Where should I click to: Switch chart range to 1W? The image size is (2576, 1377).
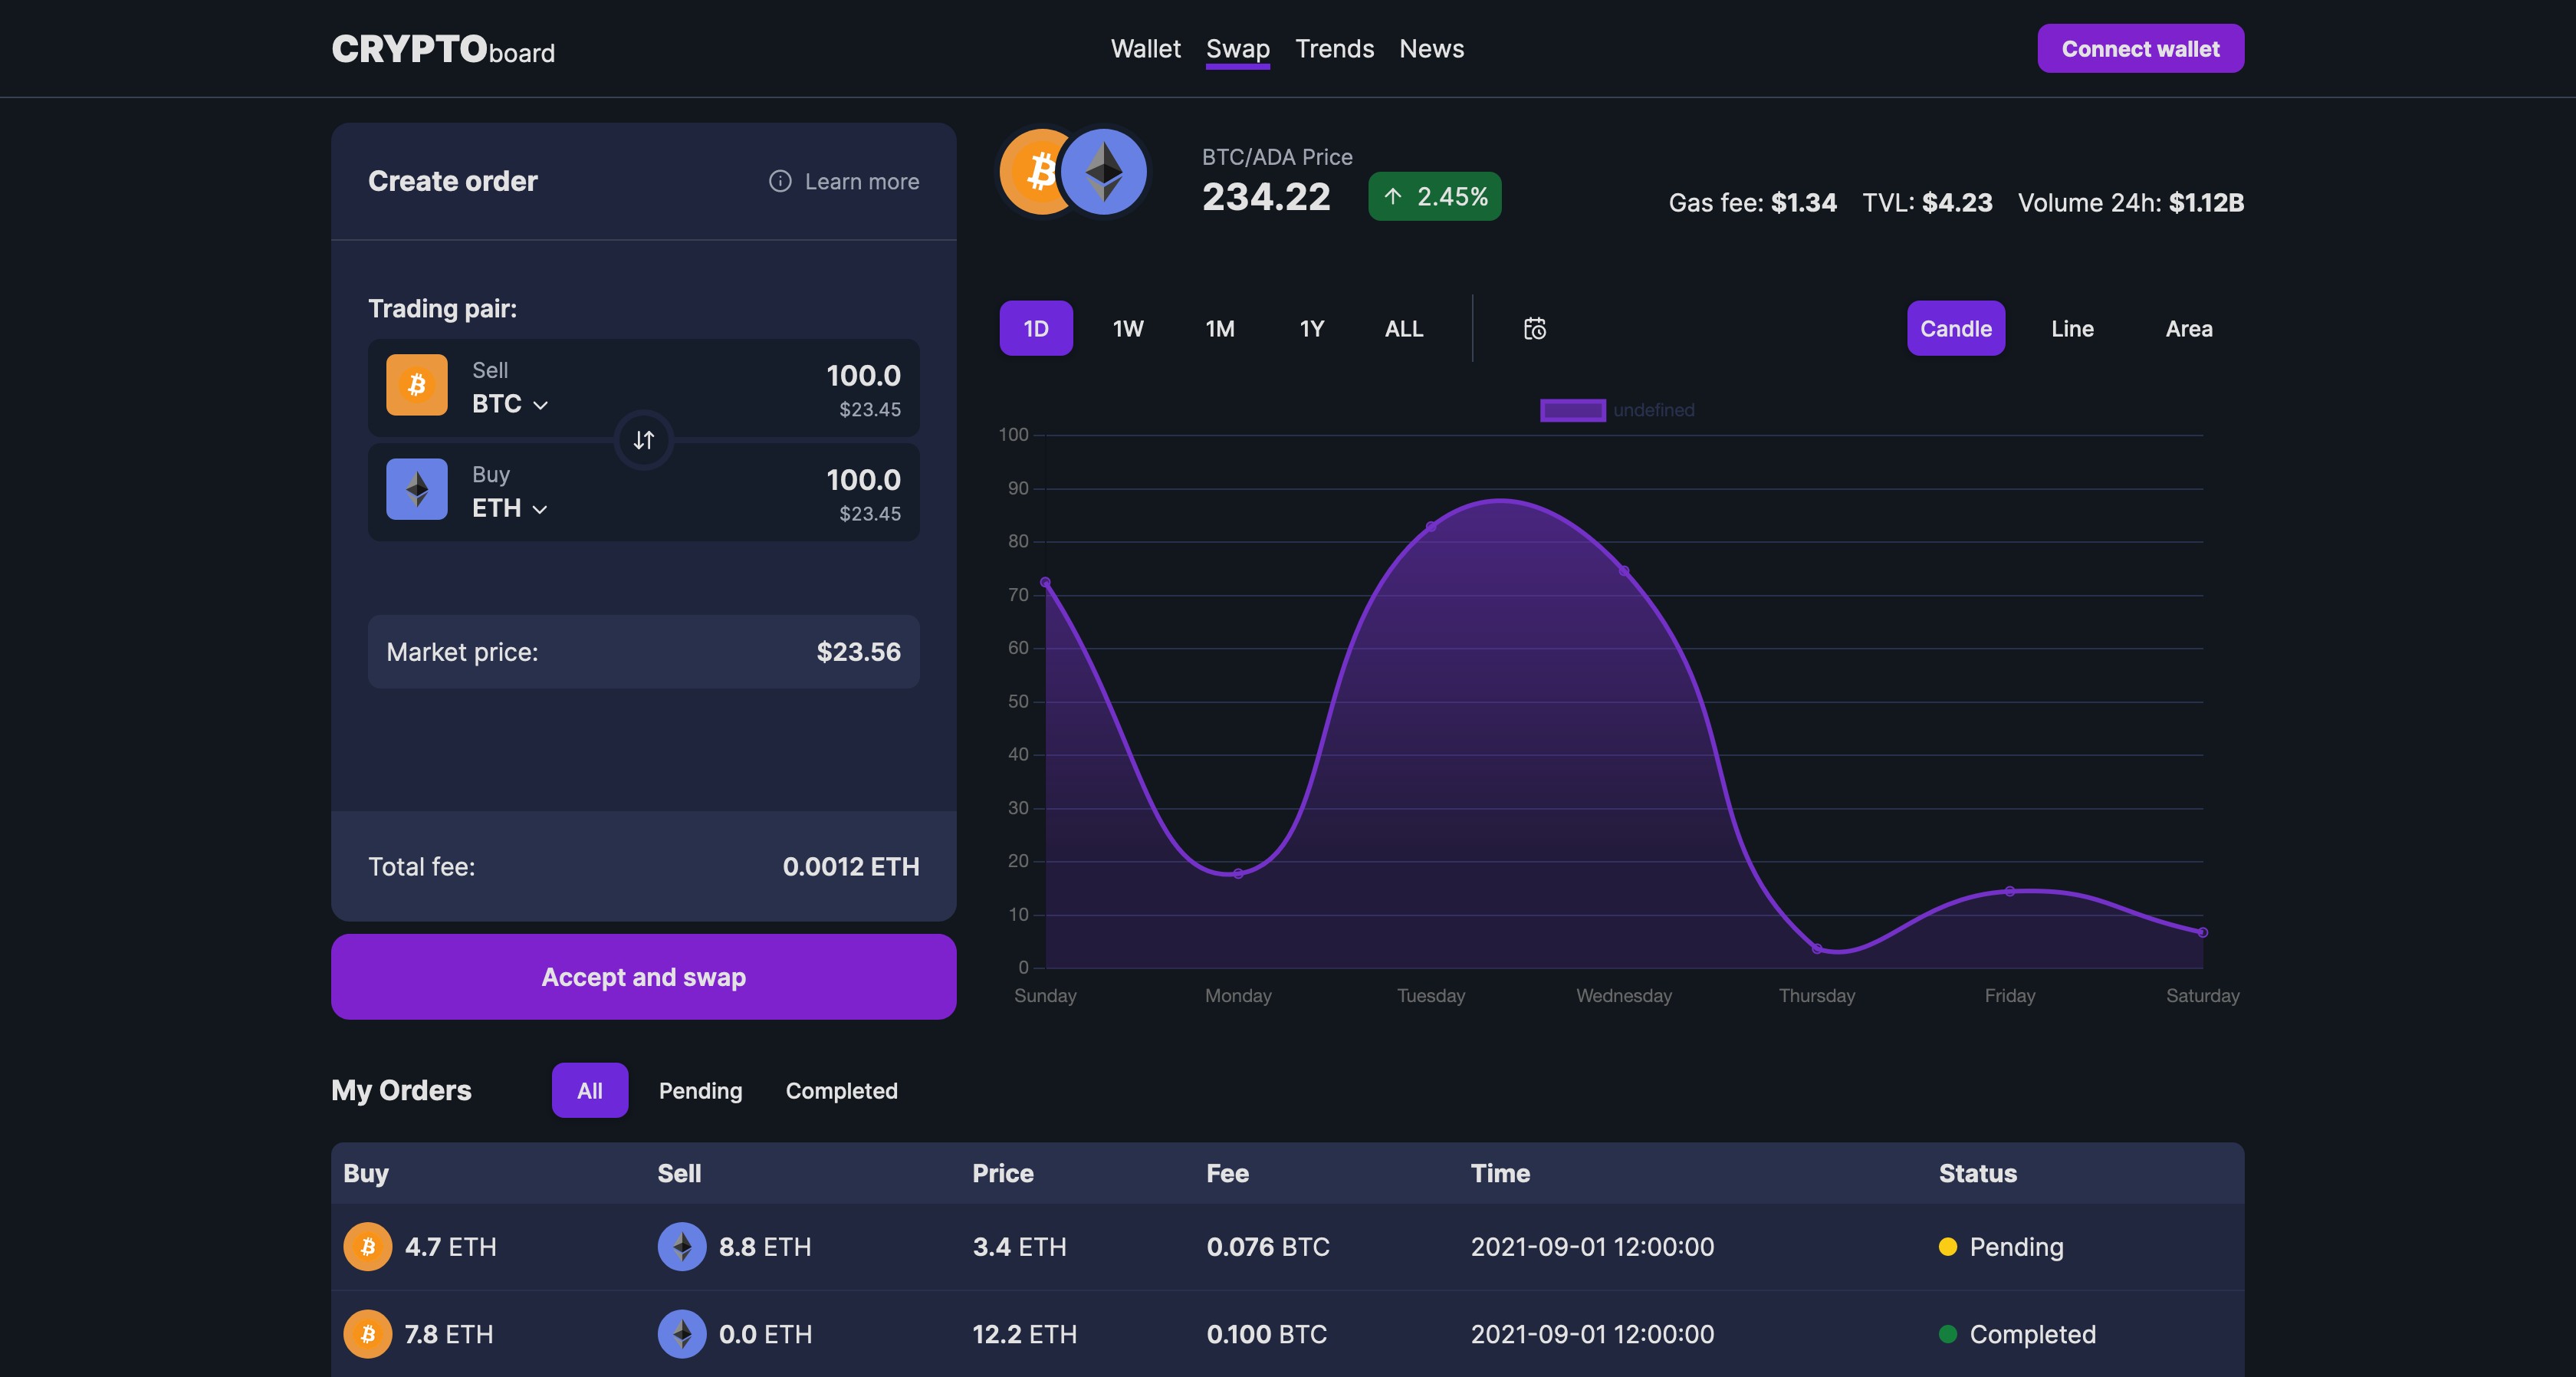click(x=1128, y=329)
